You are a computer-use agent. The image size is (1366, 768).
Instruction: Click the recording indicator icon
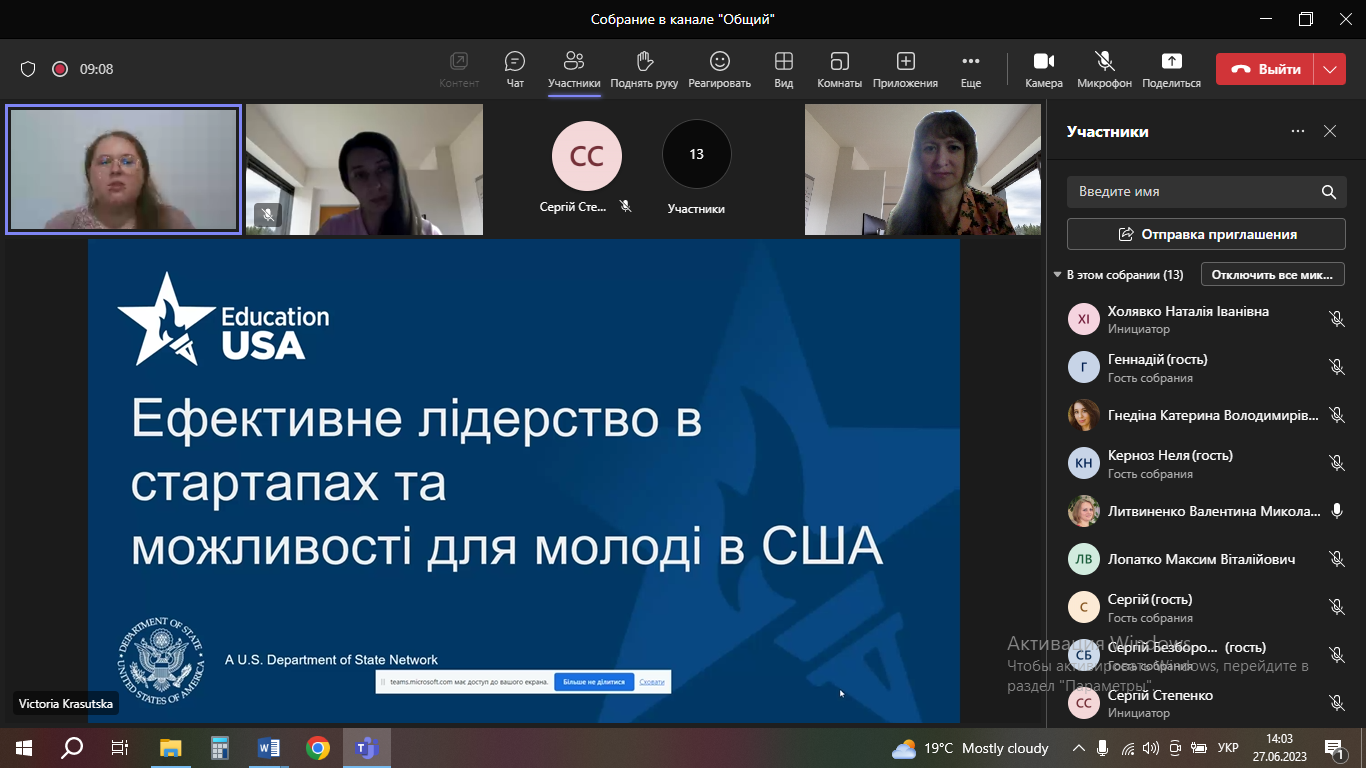coord(60,69)
